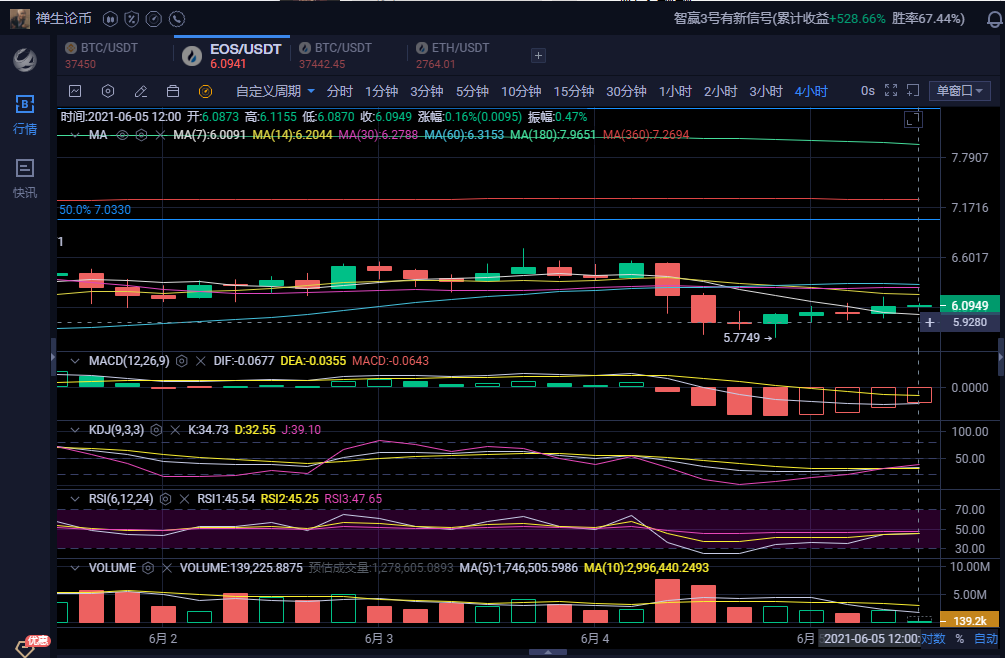This screenshot has width=1005, height=658.
Task: Click the phone contact icon in header
Action: coord(177,19)
